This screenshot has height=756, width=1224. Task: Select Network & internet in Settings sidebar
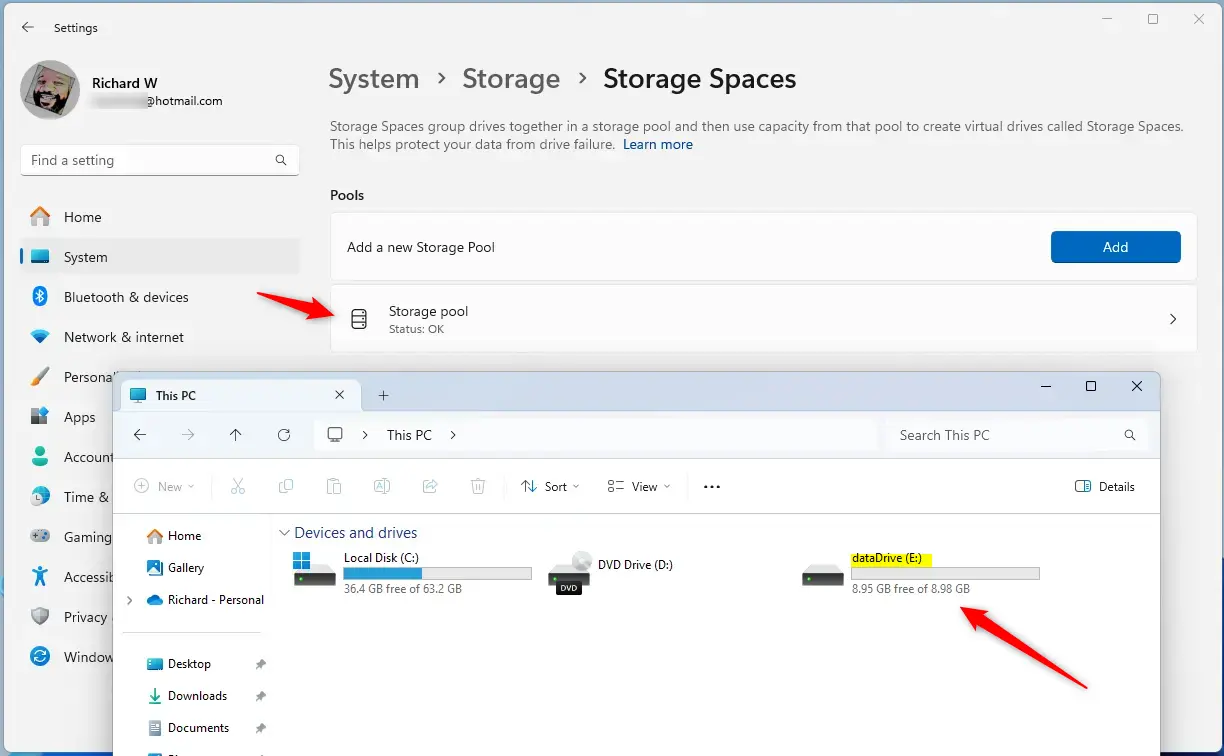[124, 337]
